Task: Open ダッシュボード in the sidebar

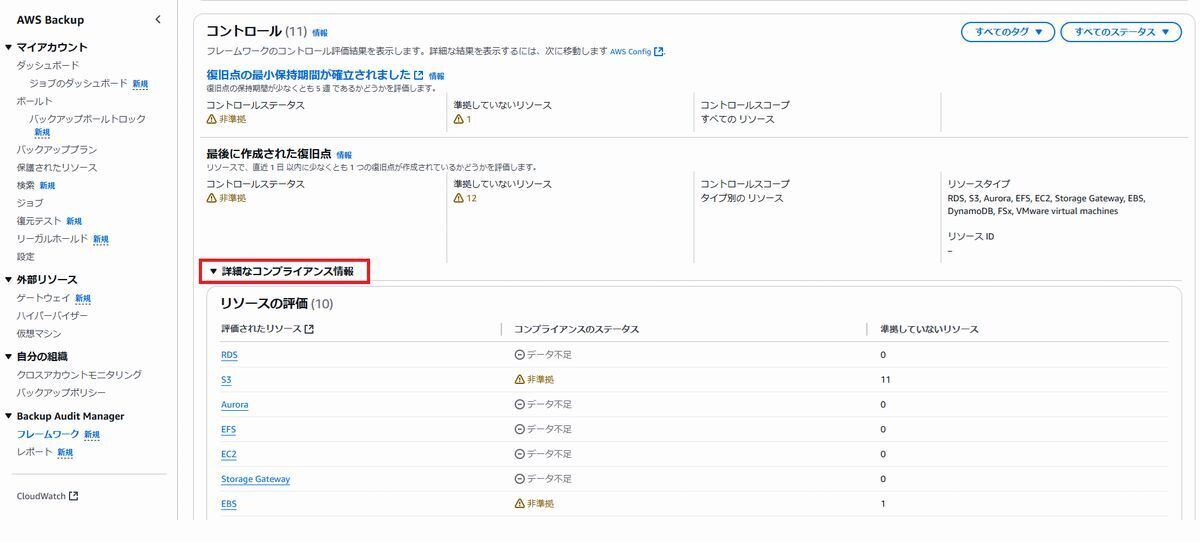Action: (48, 65)
